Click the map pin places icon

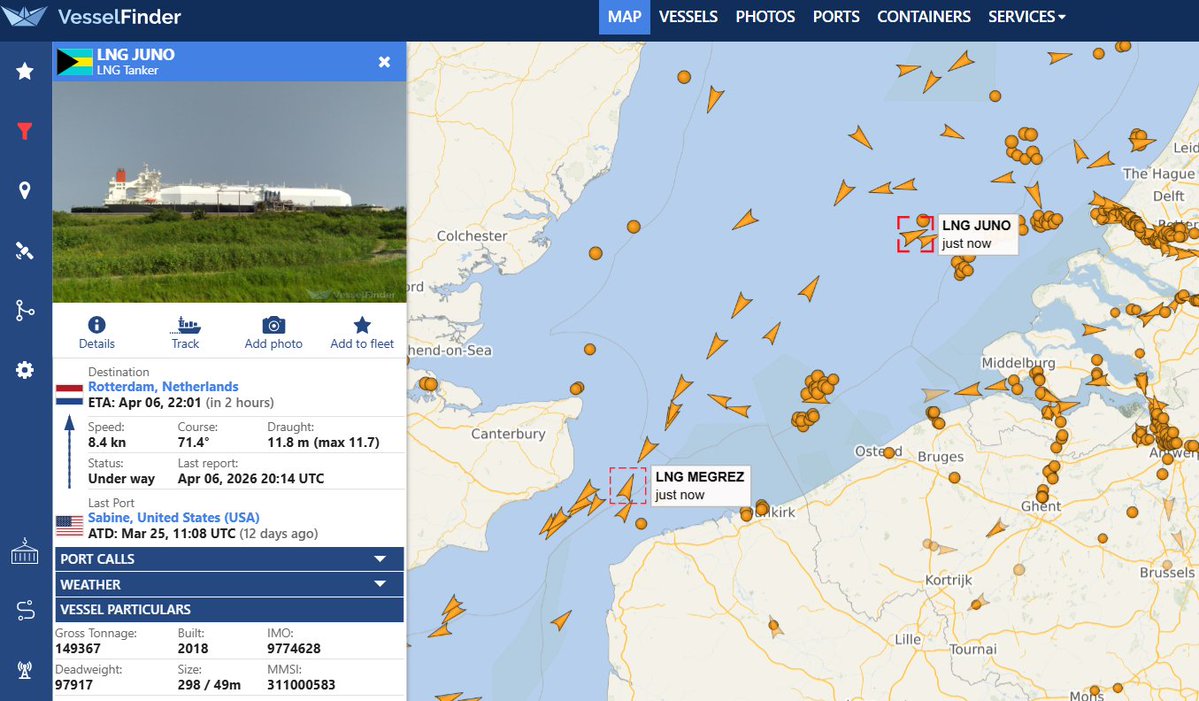click(x=24, y=190)
